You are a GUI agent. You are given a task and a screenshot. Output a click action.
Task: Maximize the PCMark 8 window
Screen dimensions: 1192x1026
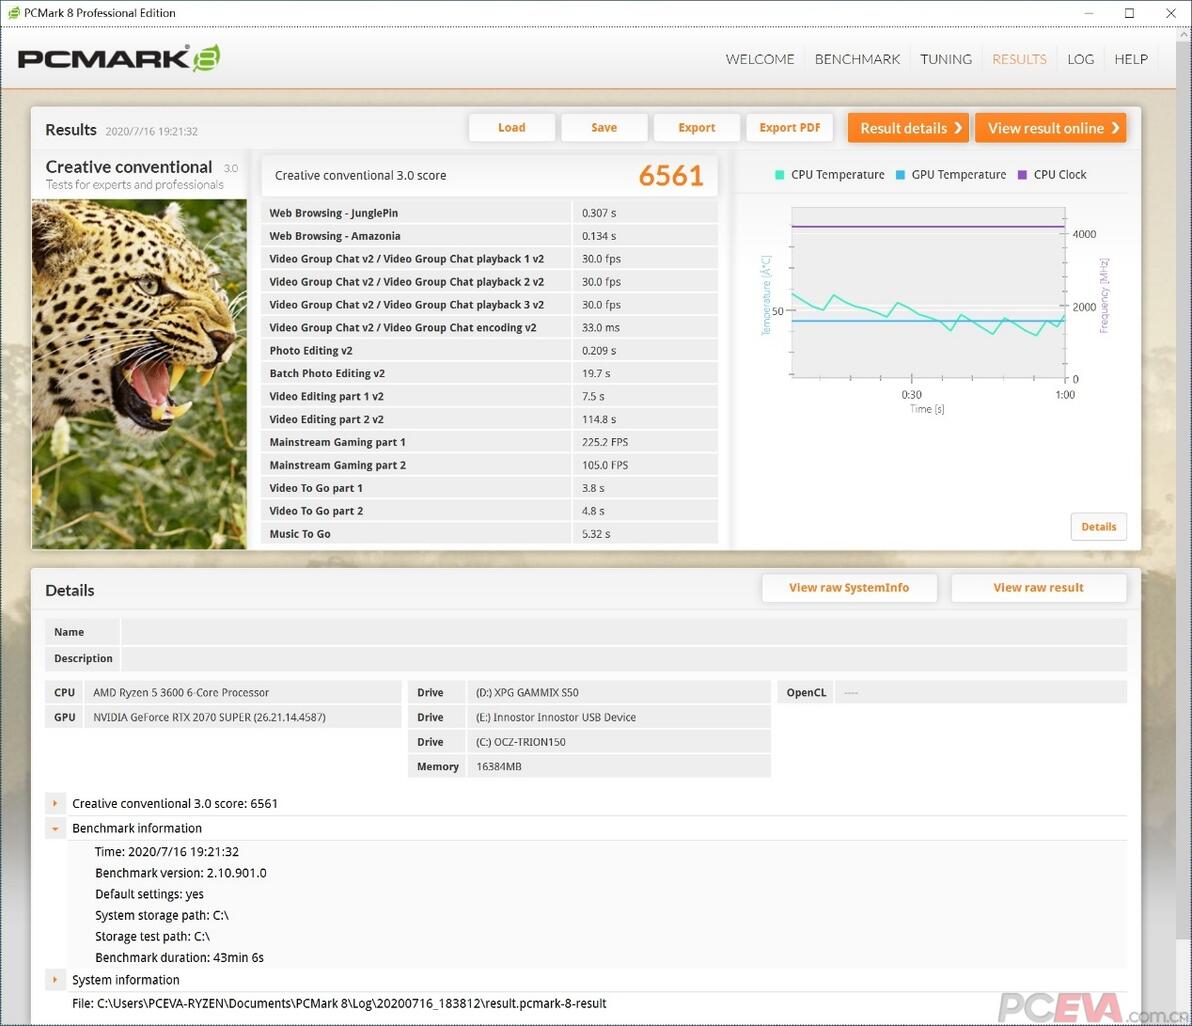click(x=1130, y=13)
